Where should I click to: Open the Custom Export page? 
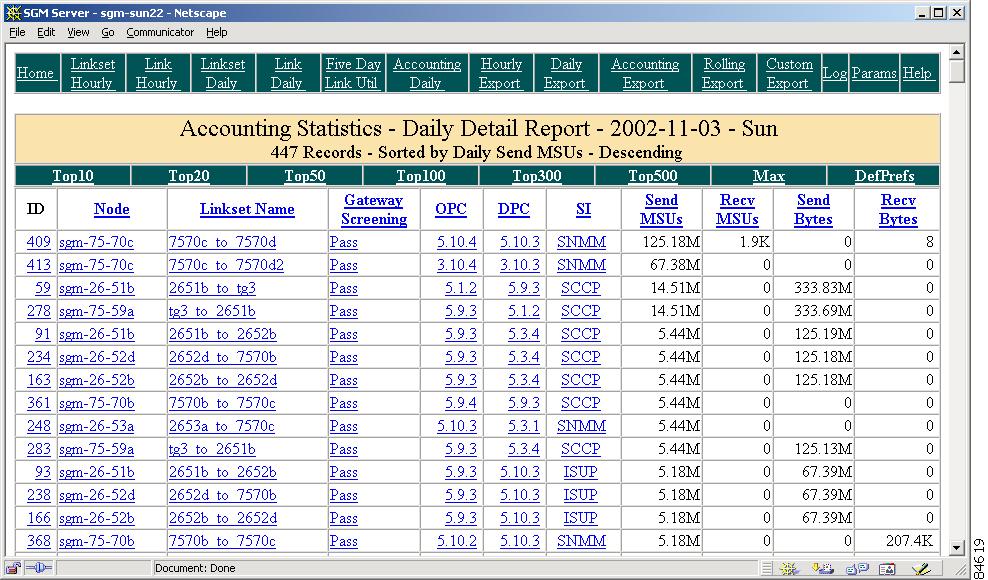point(789,73)
